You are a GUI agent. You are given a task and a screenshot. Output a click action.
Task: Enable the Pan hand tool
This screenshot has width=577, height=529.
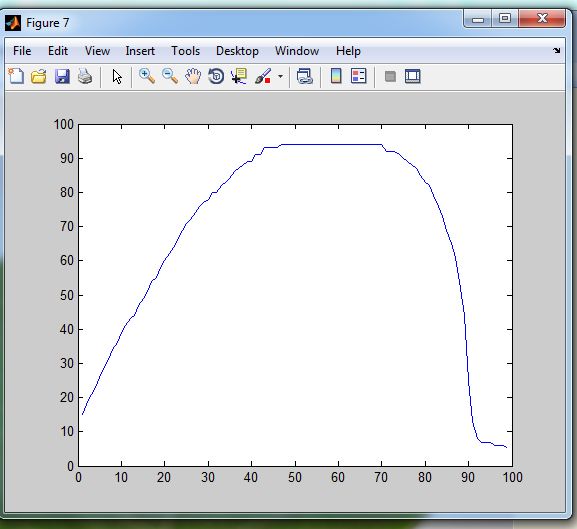193,76
